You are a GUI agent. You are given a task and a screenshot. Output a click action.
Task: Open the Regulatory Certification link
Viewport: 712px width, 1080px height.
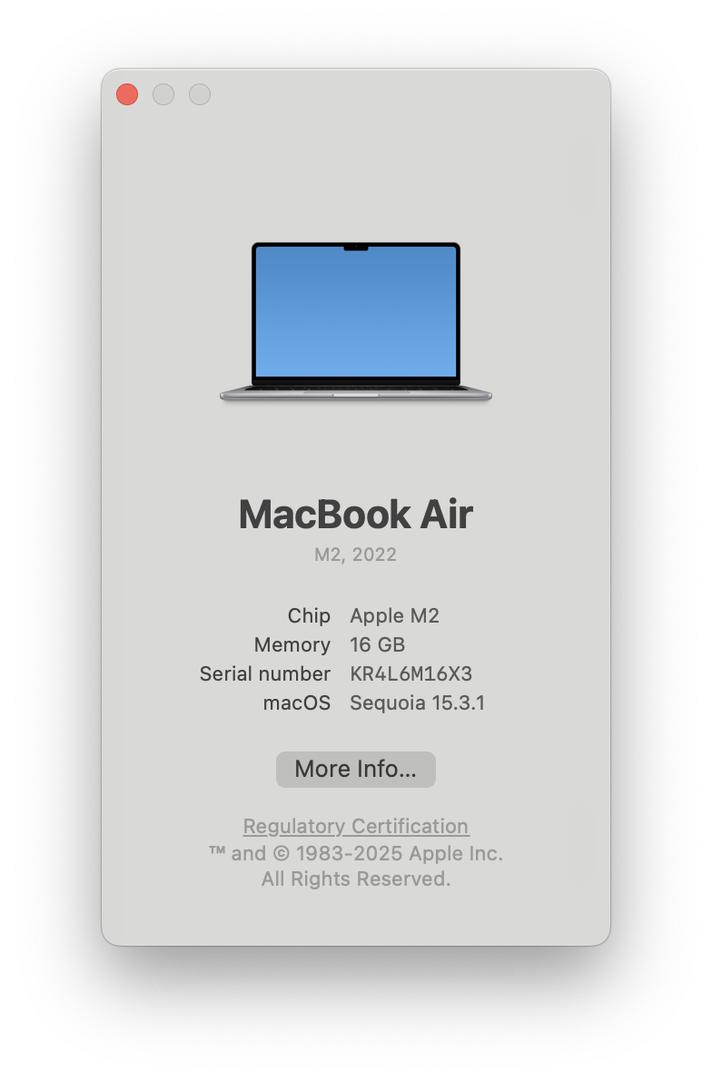coord(355,826)
